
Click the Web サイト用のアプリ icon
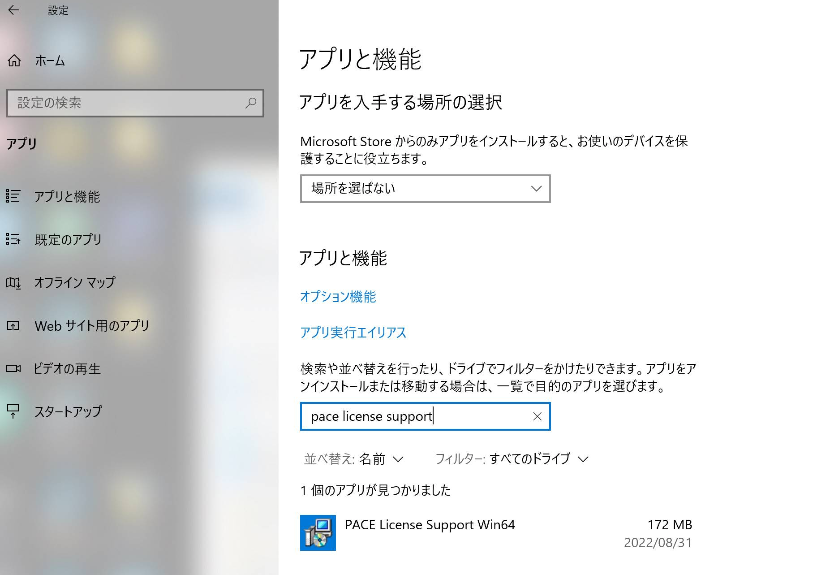click(13, 326)
